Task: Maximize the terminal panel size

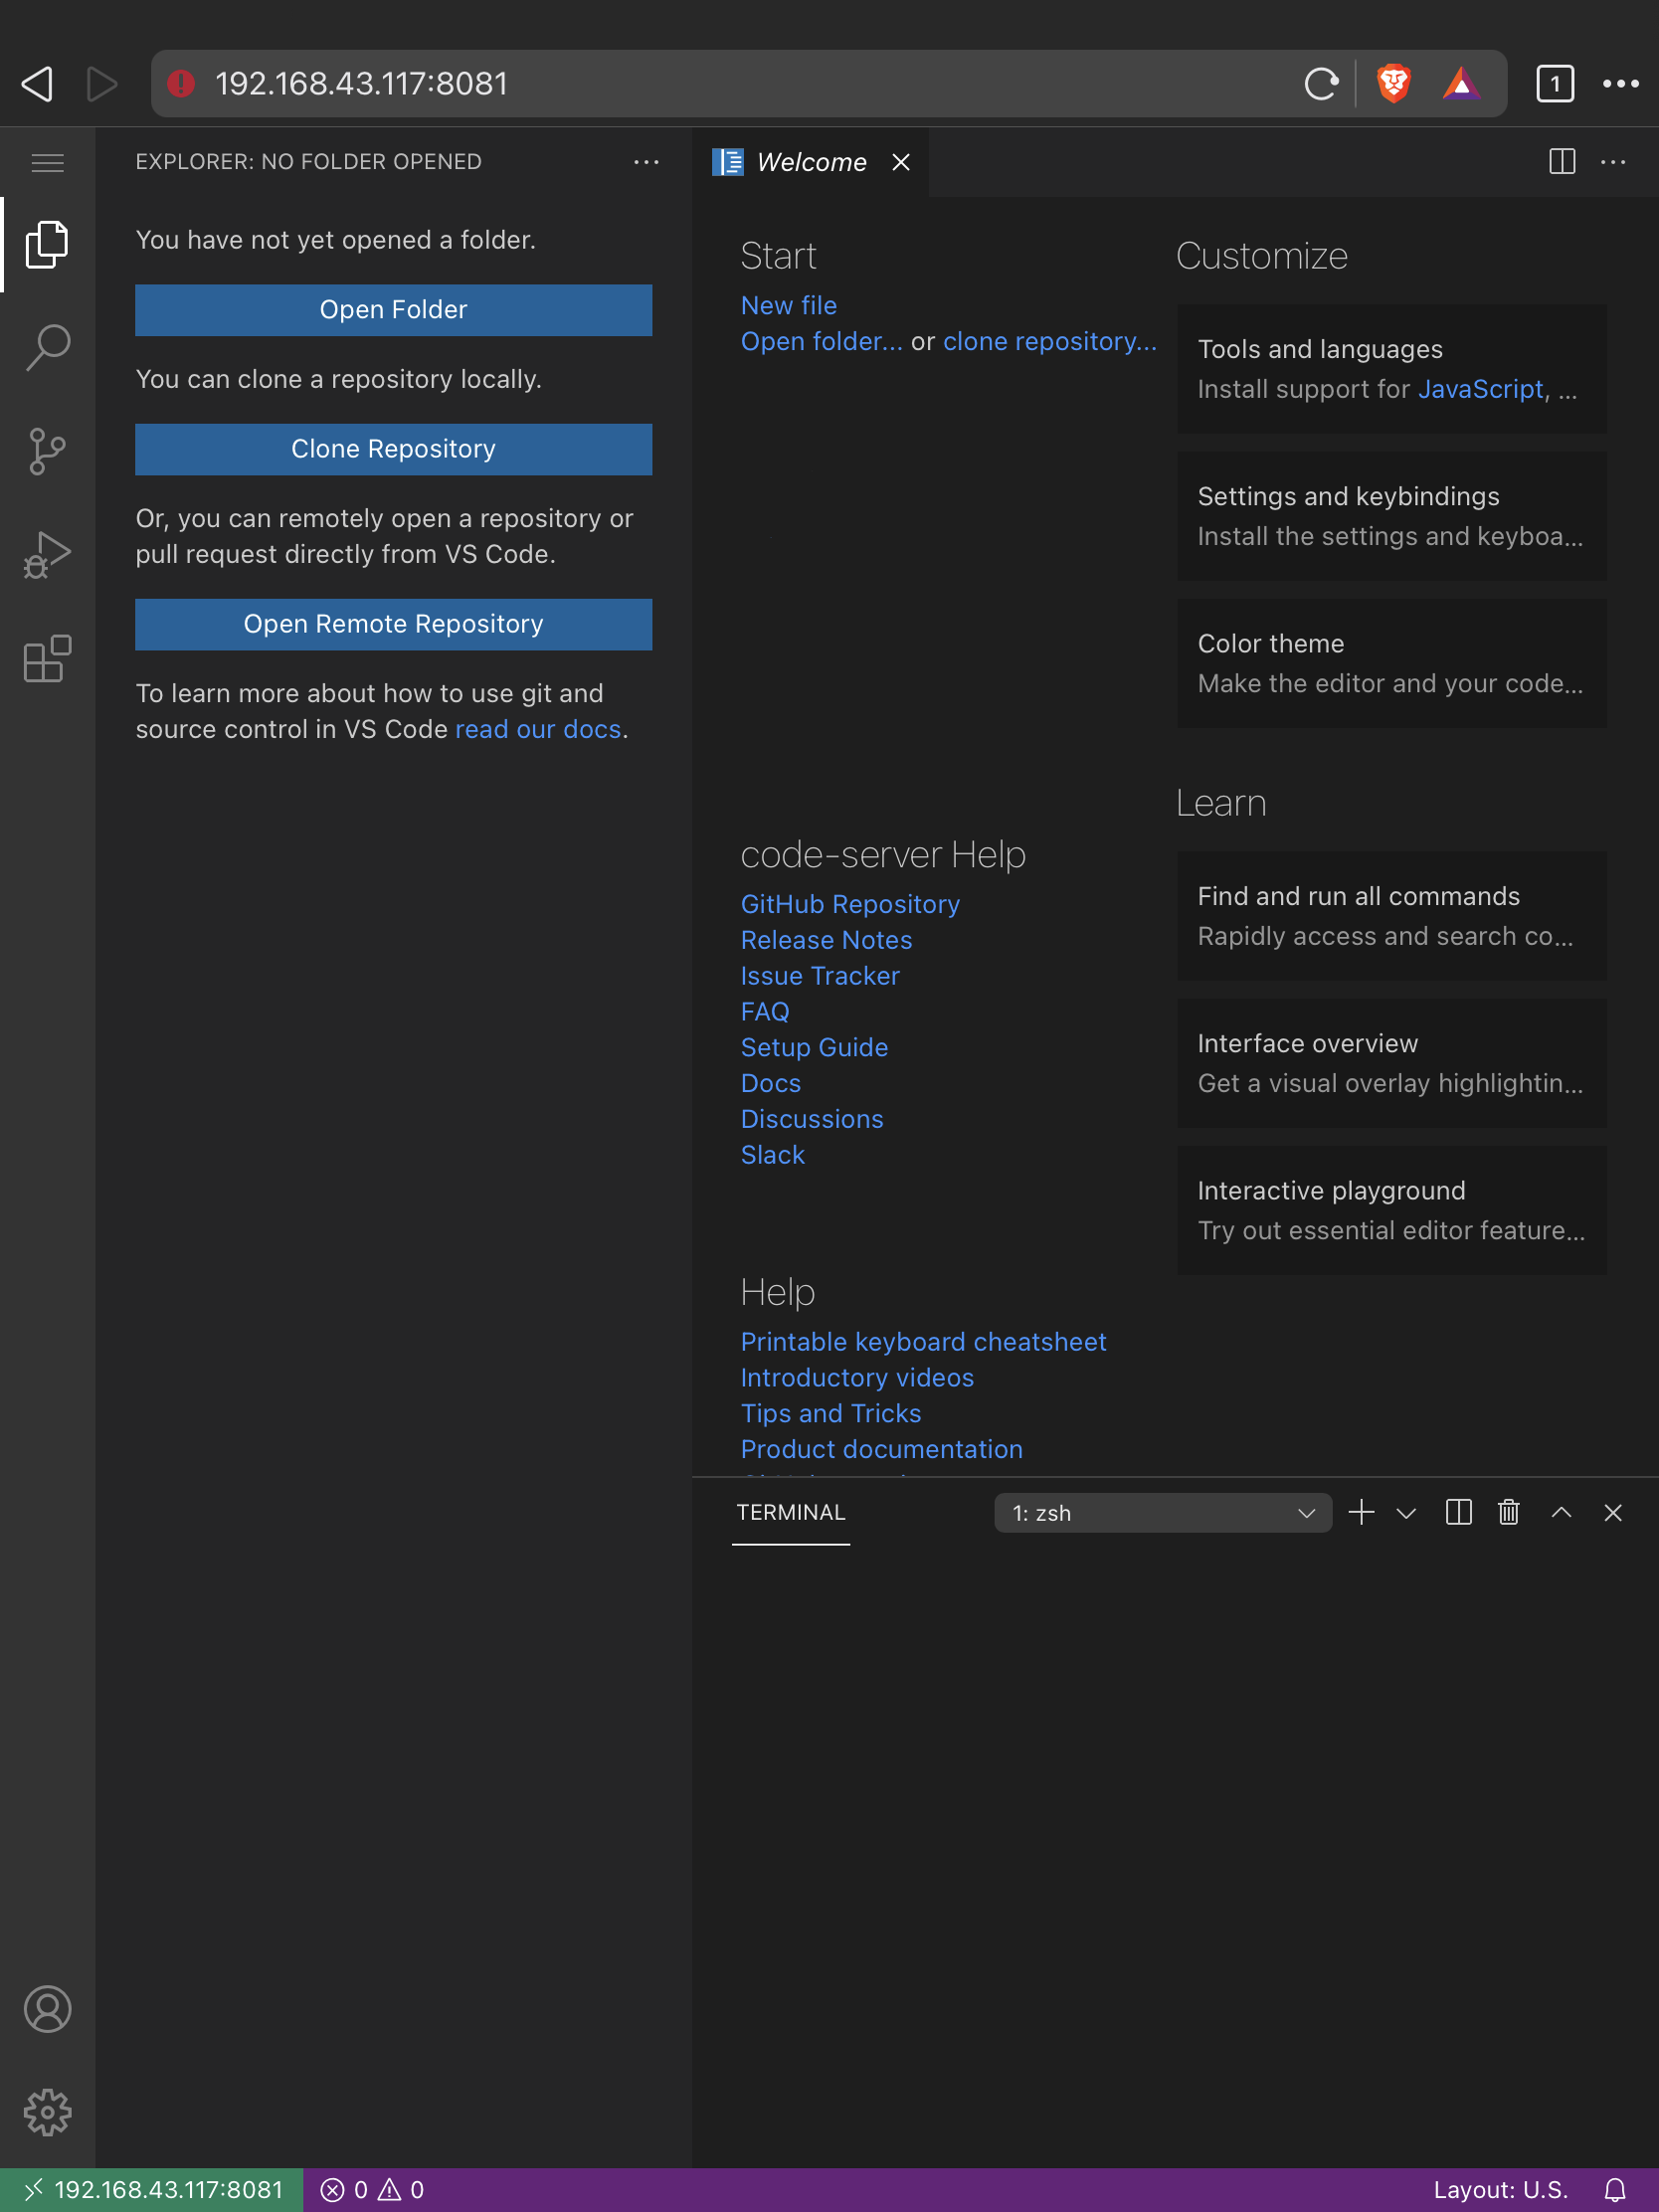Action: [1561, 1512]
